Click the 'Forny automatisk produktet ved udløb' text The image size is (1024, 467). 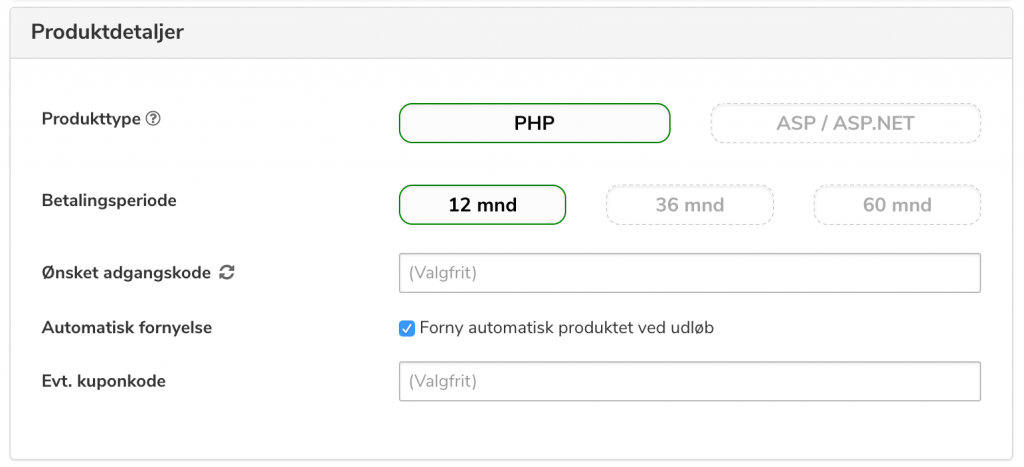(x=567, y=328)
